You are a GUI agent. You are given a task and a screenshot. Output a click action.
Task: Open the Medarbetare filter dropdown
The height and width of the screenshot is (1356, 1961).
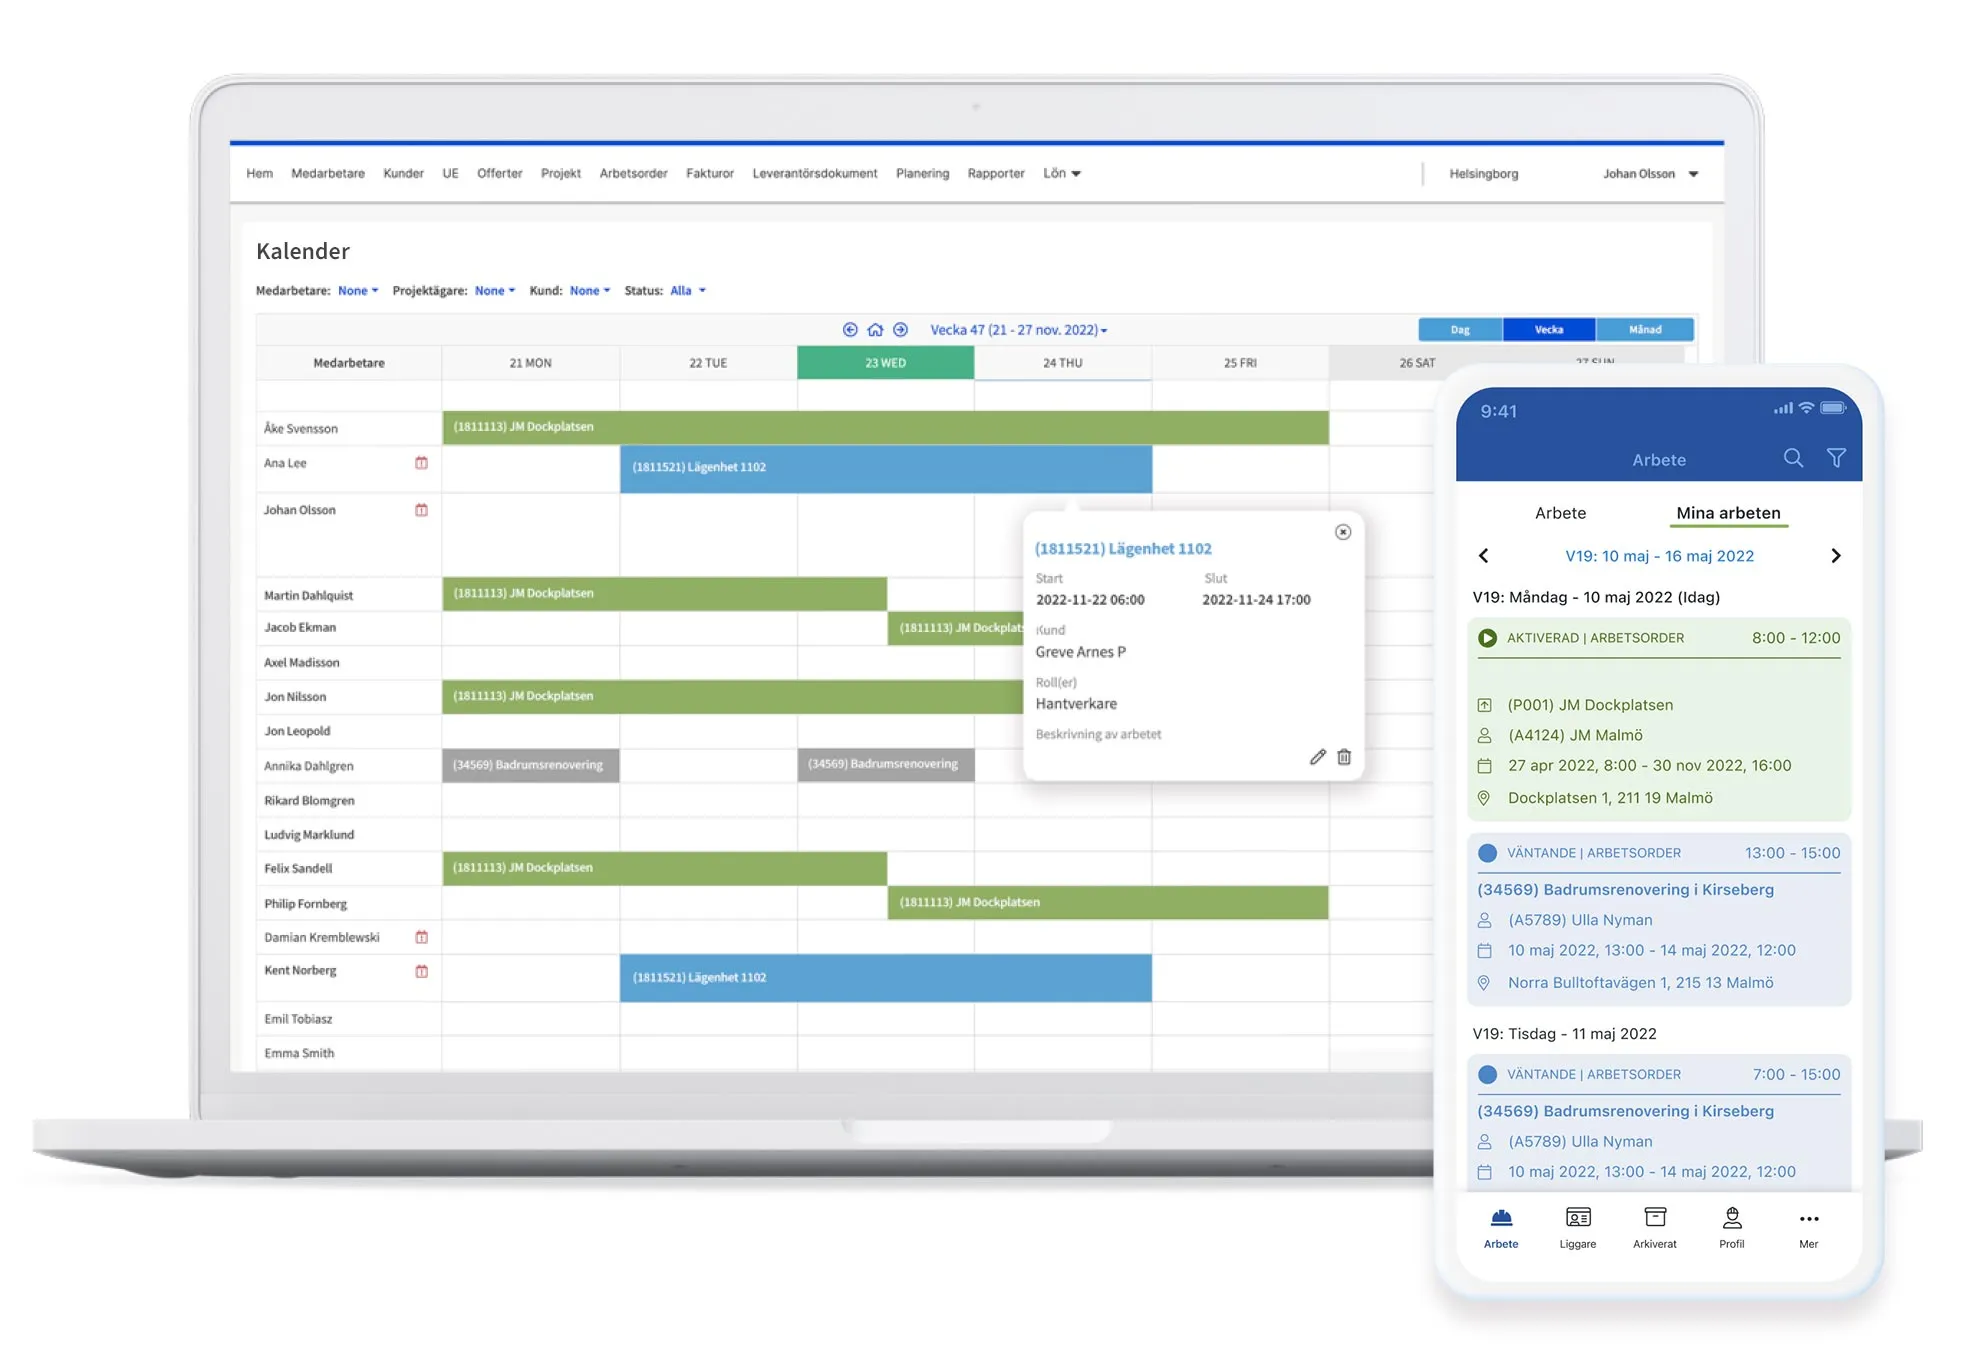358,291
